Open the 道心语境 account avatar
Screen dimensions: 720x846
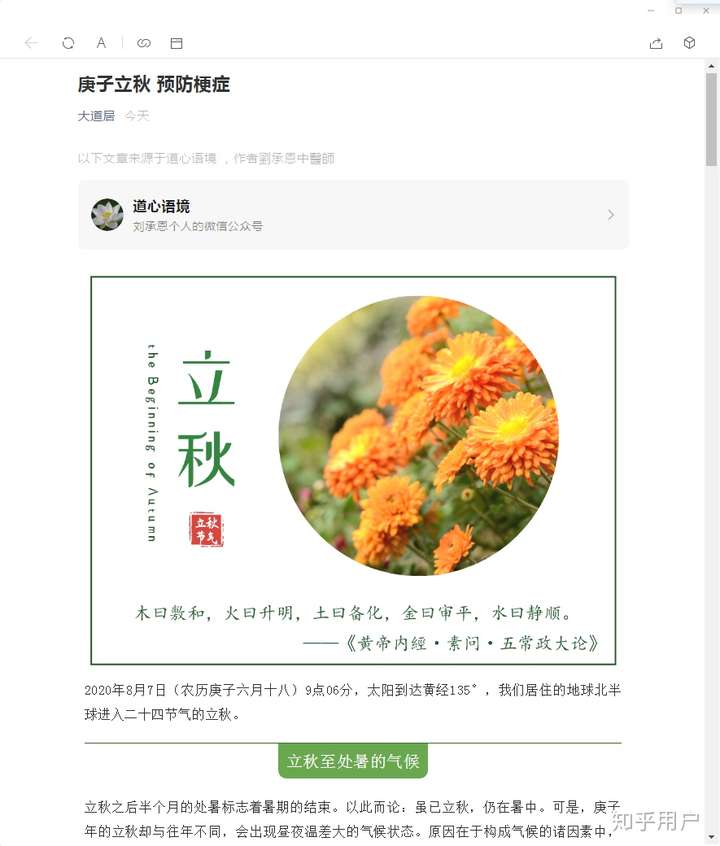pyautogui.click(x=107, y=215)
